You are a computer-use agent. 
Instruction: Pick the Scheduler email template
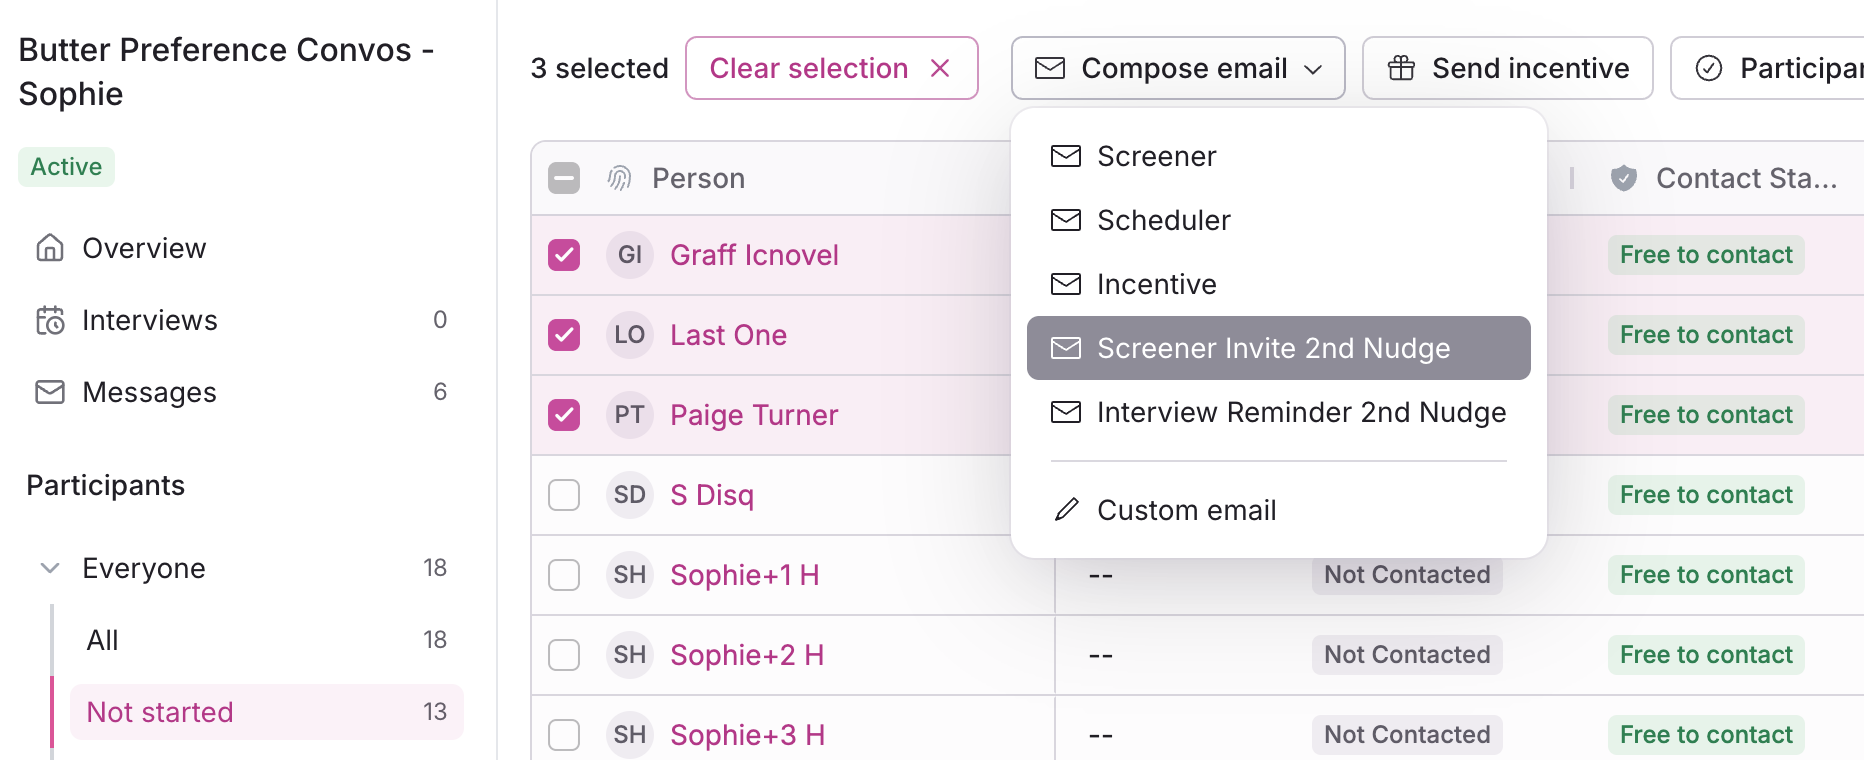(1163, 220)
